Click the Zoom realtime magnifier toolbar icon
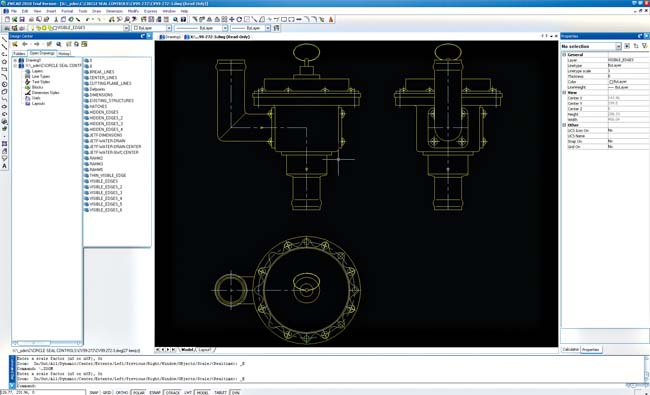This screenshot has height=395, width=650. click(x=175, y=19)
